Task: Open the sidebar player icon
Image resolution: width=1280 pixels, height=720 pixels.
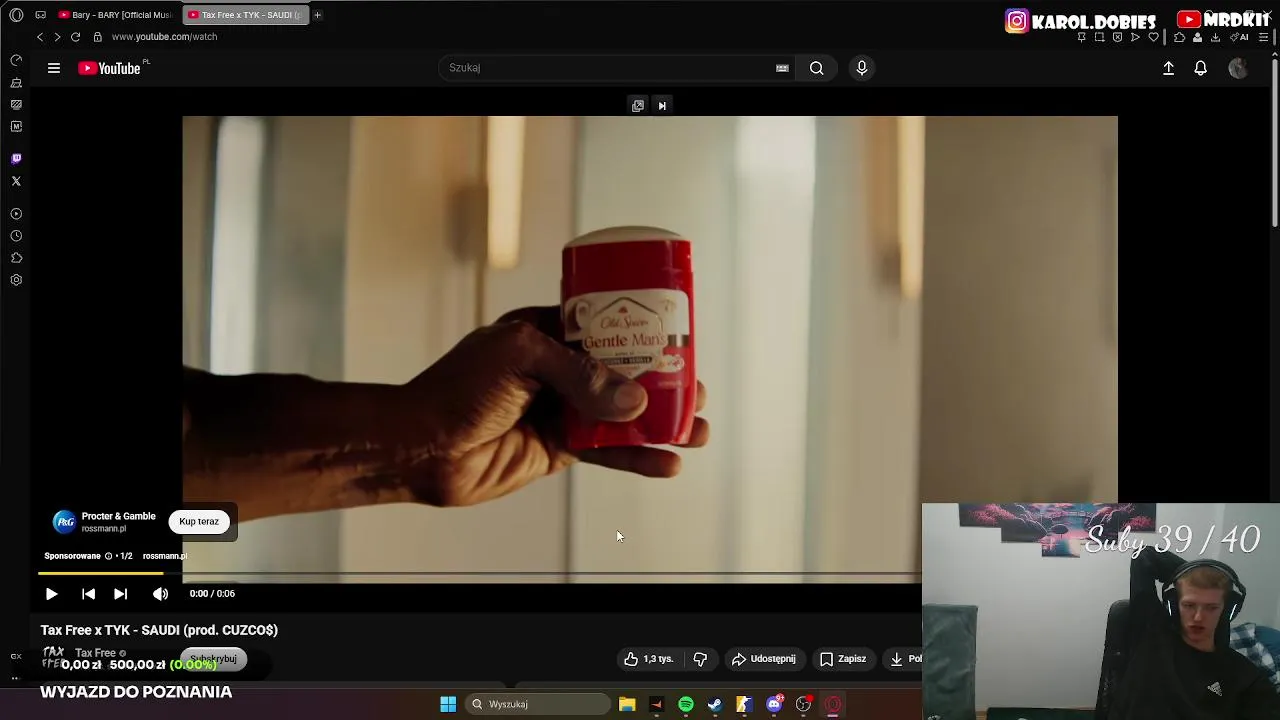Action: [16, 214]
